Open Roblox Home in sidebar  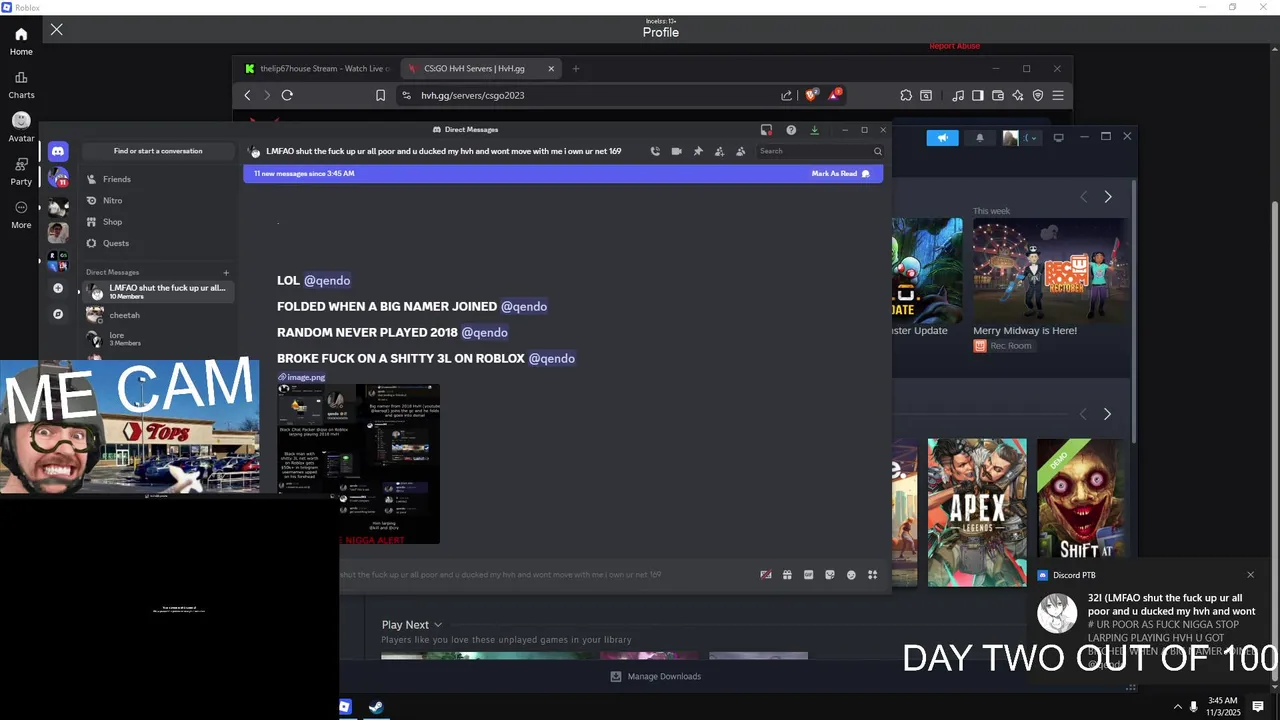pos(21,41)
